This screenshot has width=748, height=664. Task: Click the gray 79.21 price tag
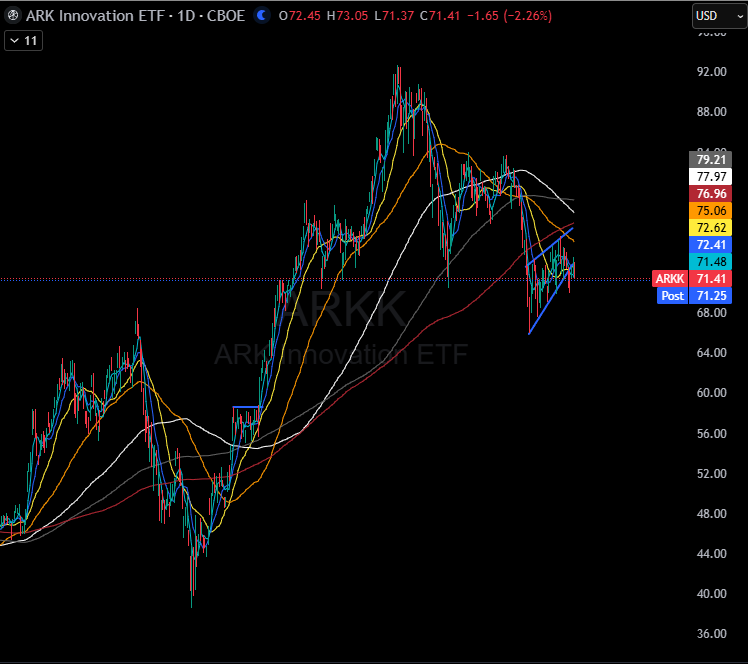(x=711, y=159)
